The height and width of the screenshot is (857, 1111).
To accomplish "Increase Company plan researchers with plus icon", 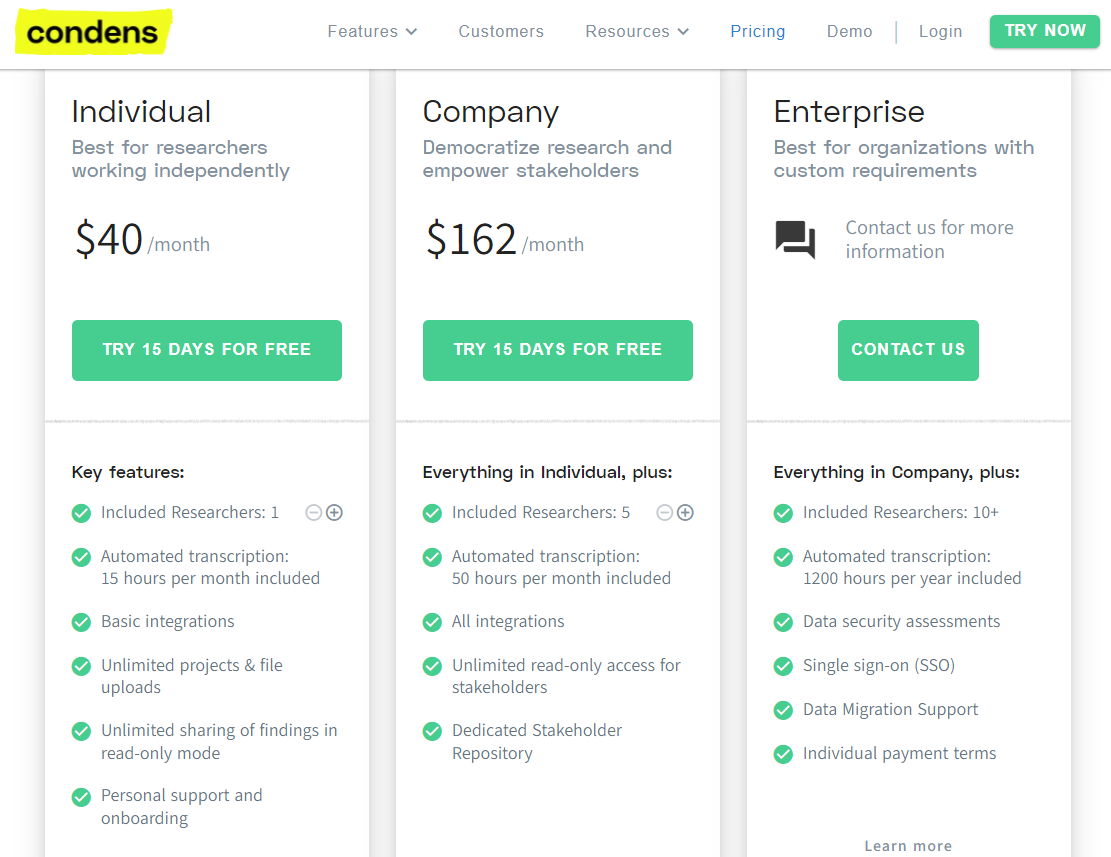I will [x=686, y=513].
